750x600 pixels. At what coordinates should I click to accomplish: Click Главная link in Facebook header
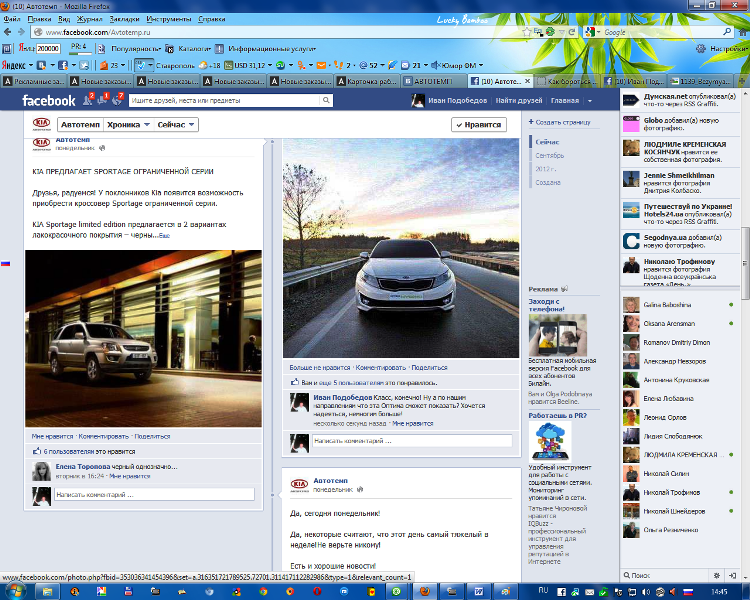click(565, 100)
